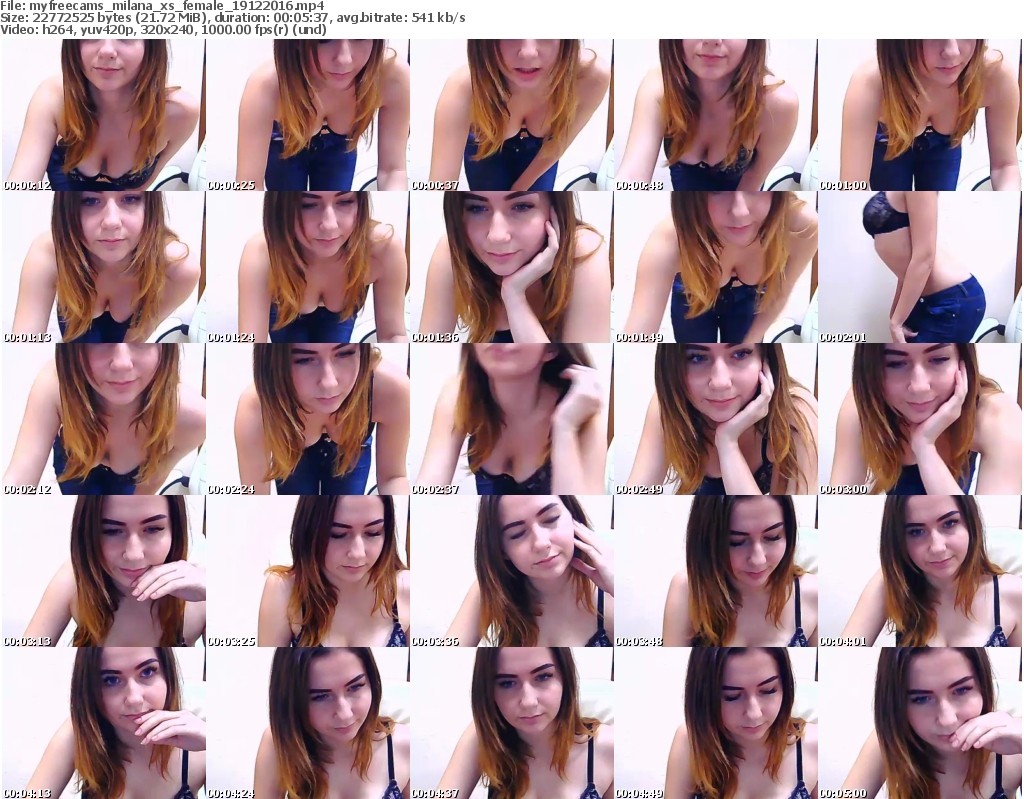Click the thumbnail at 00:04:01
Viewport: 1024px width, 799px height.
(919, 571)
